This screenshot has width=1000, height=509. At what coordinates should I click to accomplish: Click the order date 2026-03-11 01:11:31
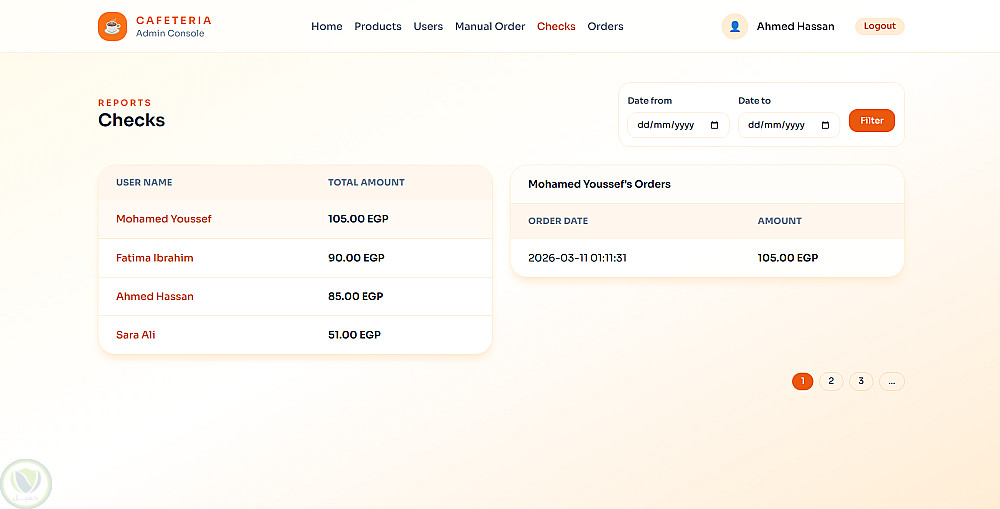(x=577, y=258)
